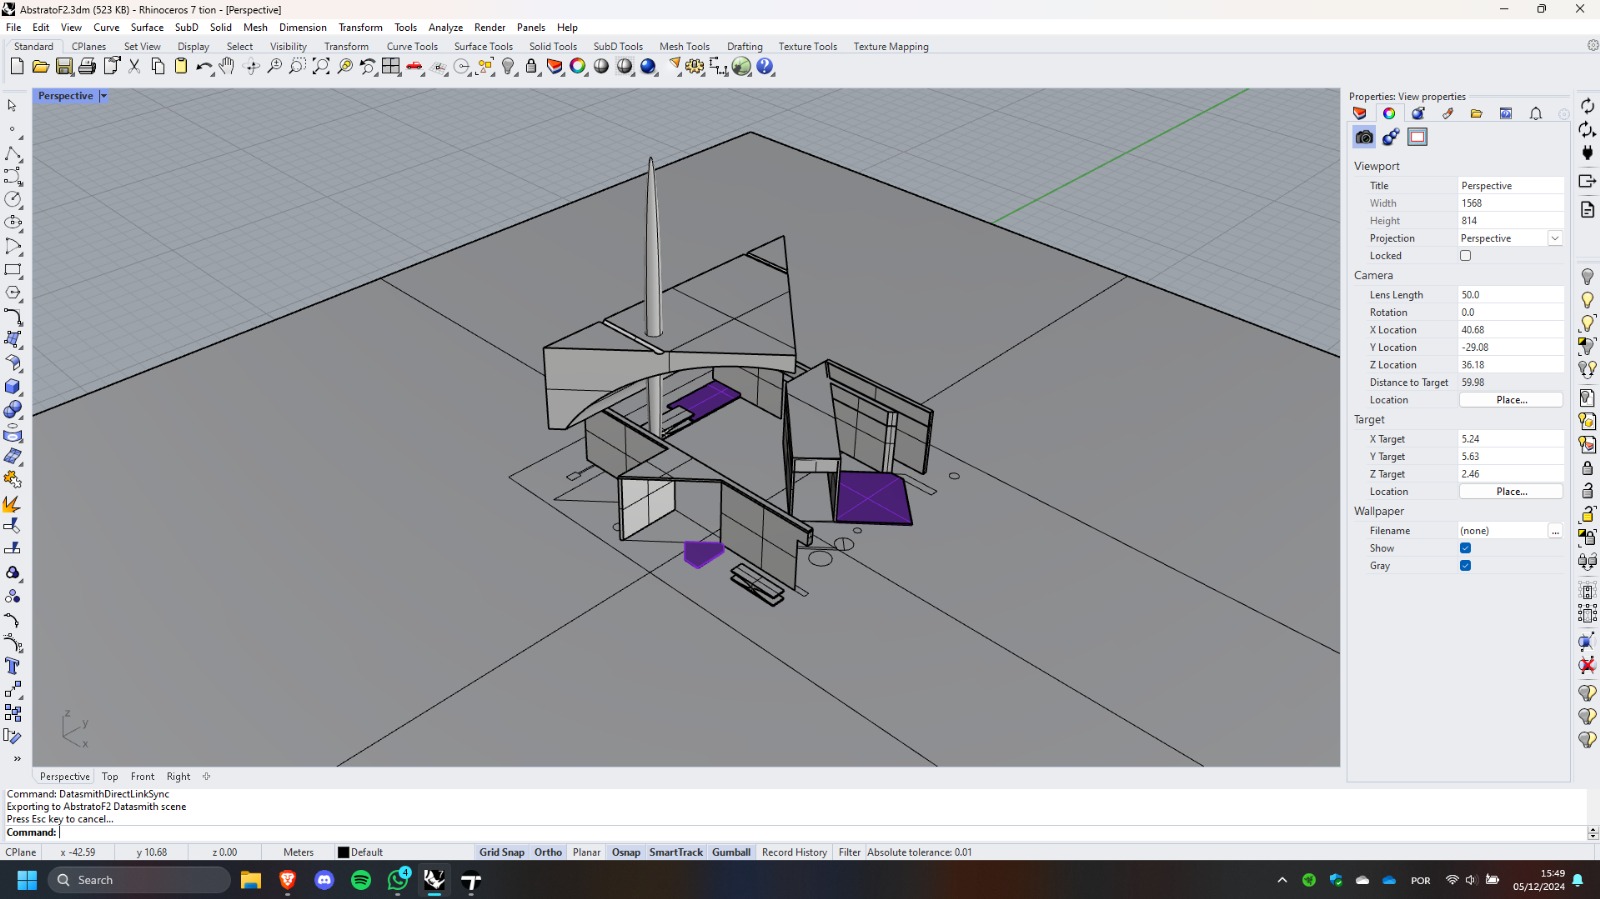Click the viewport Title field
Viewport: 1600px width, 899px height.
pos(1511,186)
